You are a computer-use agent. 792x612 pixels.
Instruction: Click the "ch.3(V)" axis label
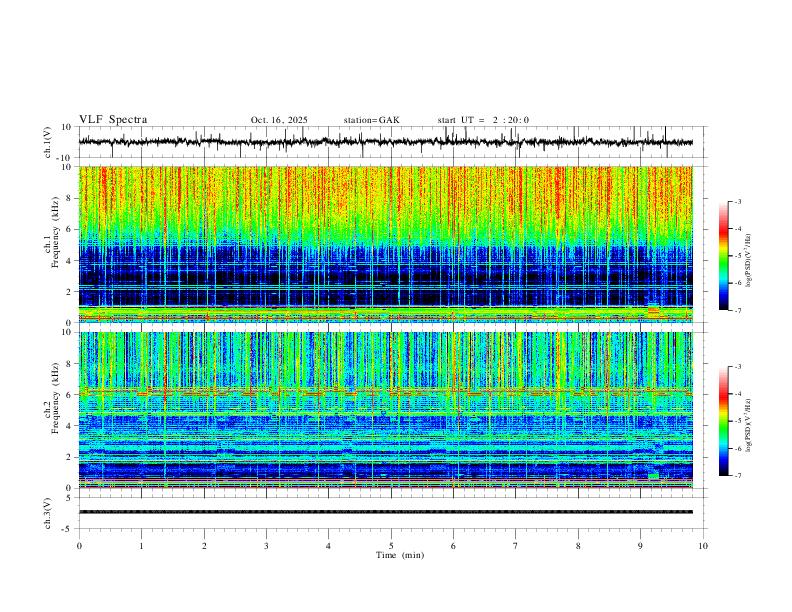tap(48, 513)
